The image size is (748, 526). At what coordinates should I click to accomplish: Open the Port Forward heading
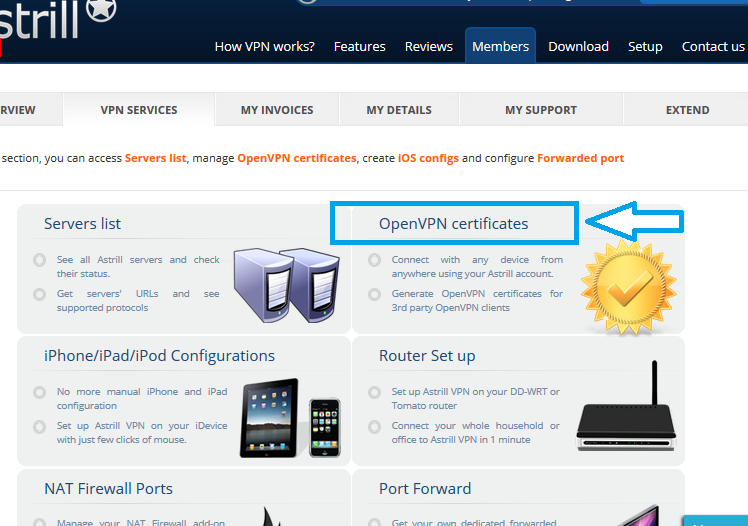[425, 488]
